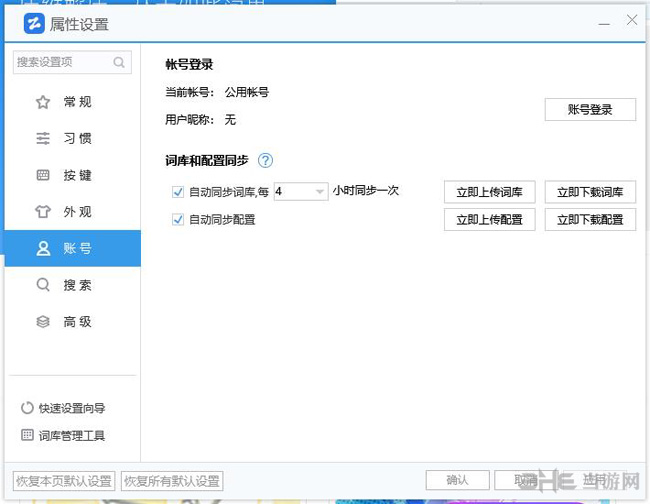Viewport: 650px width, 504px height.
Task: Focus the 搜索设置项 search field
Action: click(72, 62)
